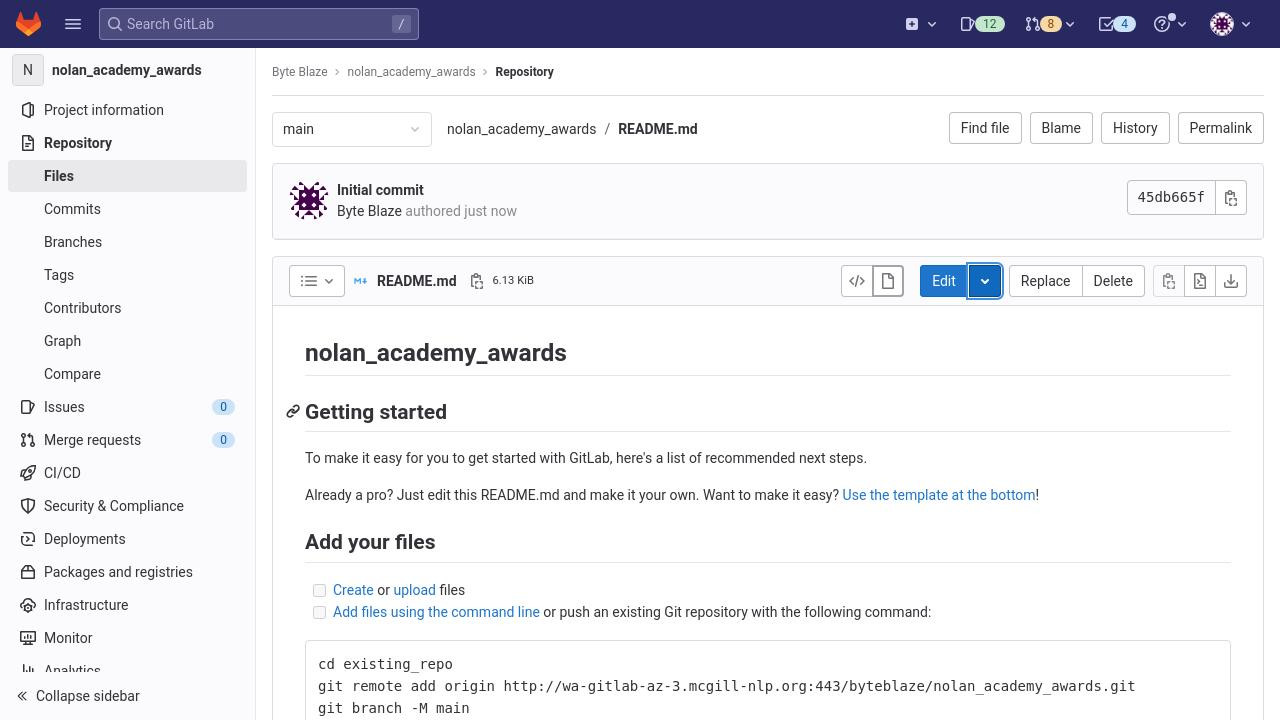
Task: Go to Files in sidebar
Action: [128, 176]
